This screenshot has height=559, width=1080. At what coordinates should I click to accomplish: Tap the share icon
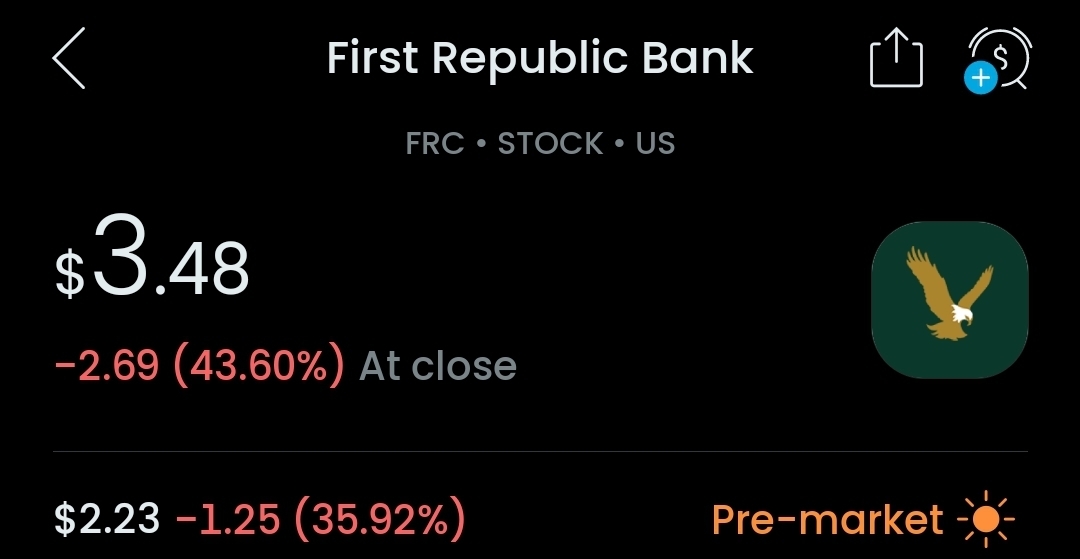click(895, 59)
